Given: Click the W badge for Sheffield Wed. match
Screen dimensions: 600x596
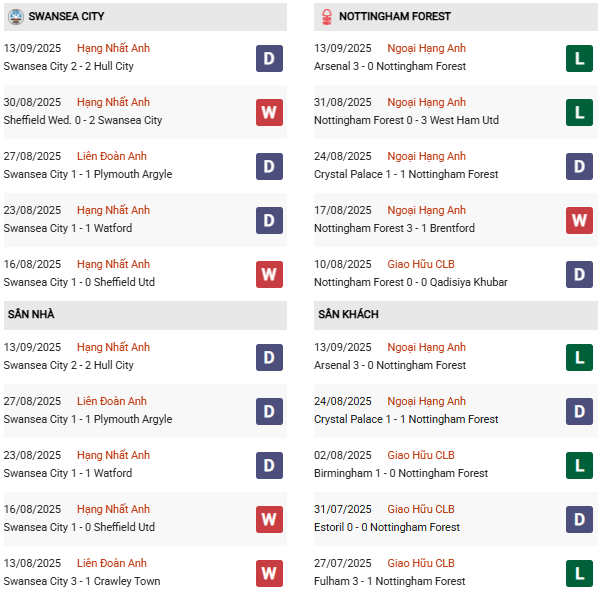Looking at the screenshot, I should coord(268,112).
